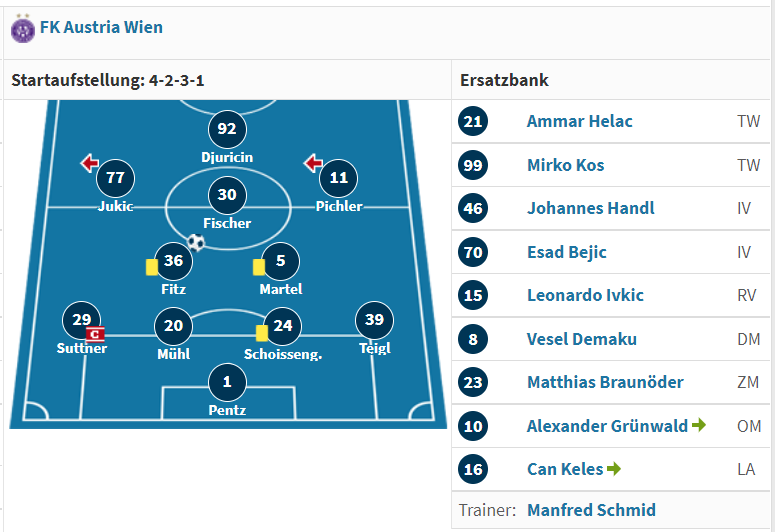Open the FK Austria Wien team link

(101, 27)
